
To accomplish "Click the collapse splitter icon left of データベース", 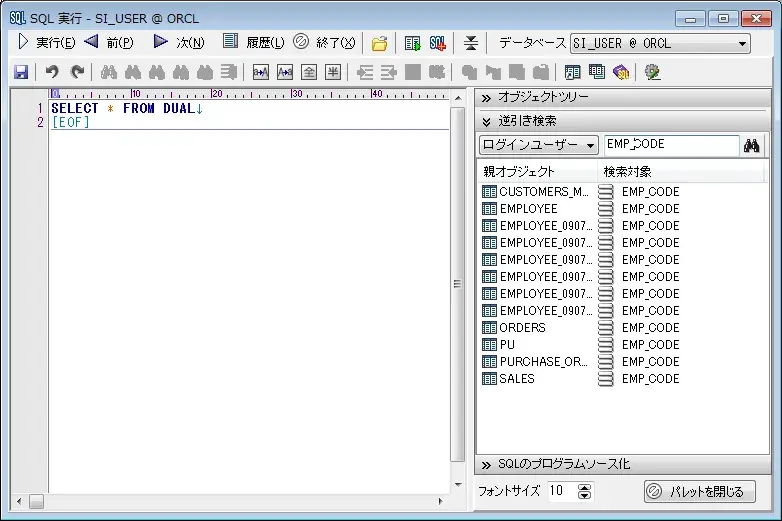I will (472, 43).
